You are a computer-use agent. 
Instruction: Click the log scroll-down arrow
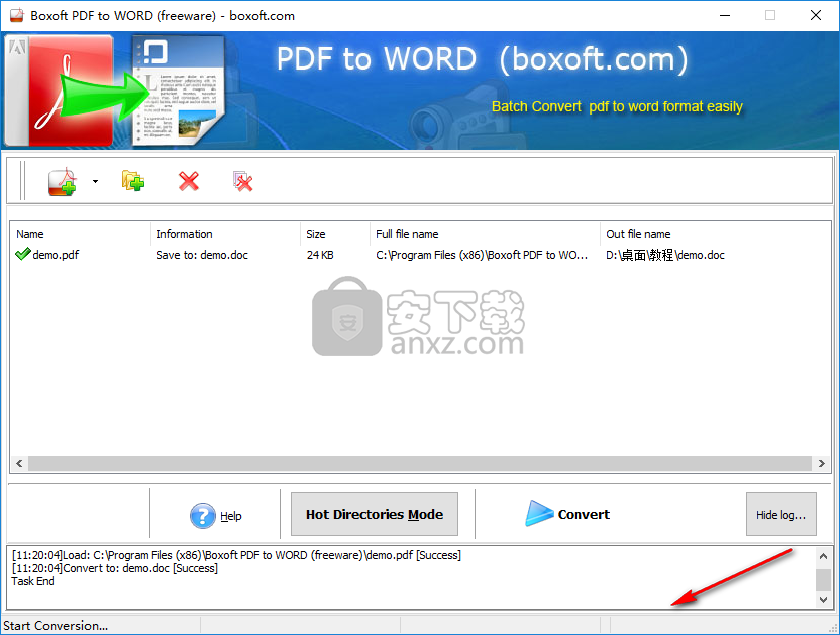click(x=823, y=600)
